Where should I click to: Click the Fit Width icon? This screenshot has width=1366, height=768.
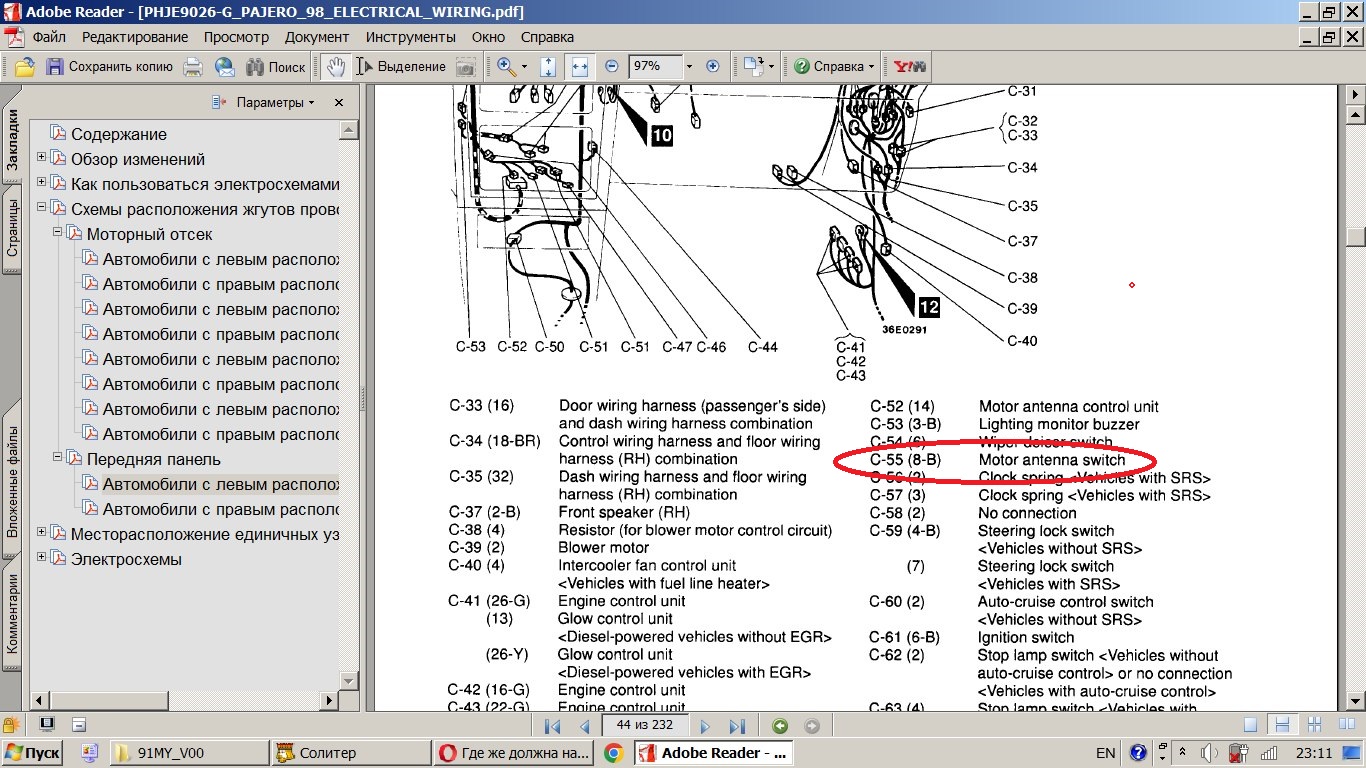579,67
